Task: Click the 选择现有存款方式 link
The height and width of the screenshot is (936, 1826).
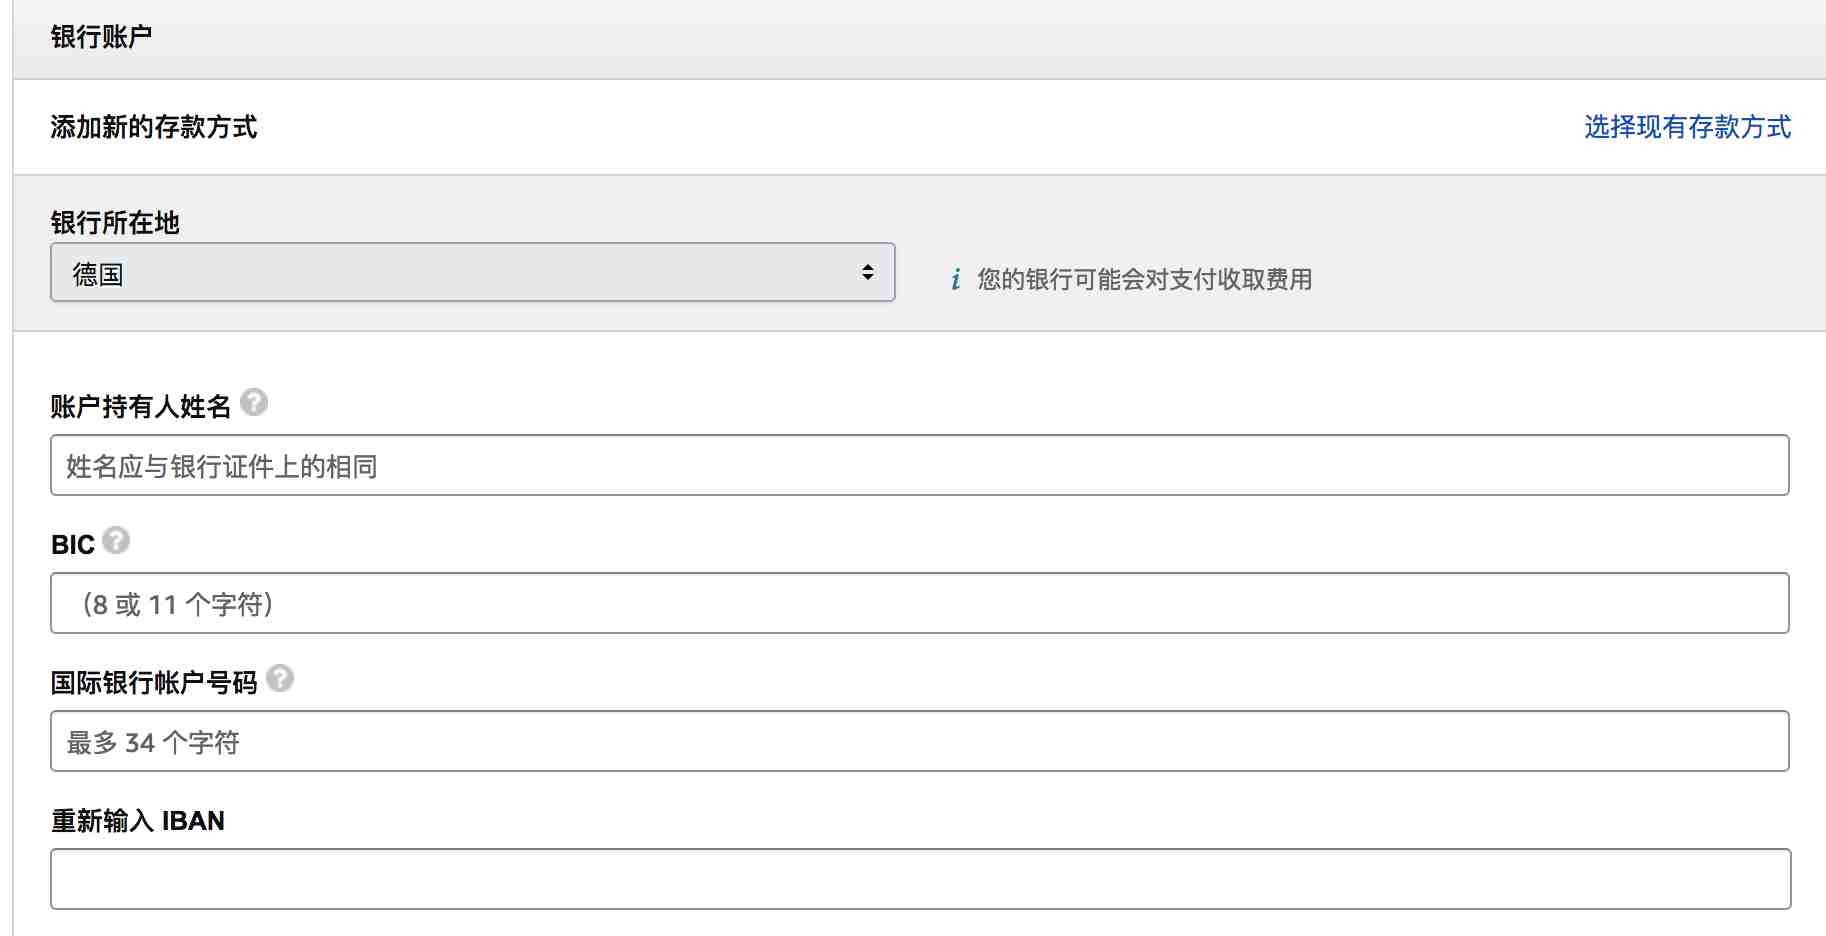Action: pyautogui.click(x=1687, y=127)
